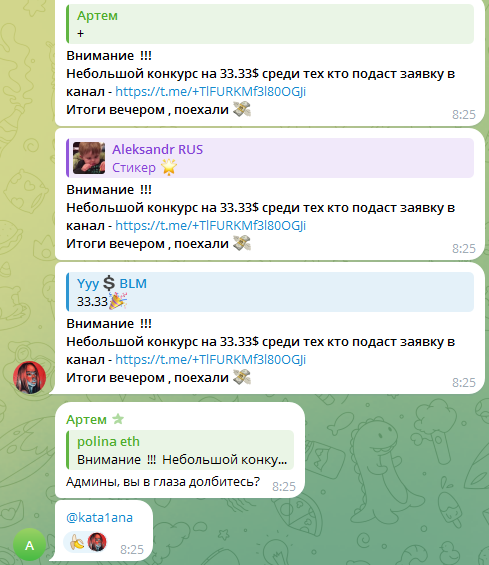This screenshot has height=565, width=489.
Task: Click the party popper emoji after 33.33
Action: [x=118, y=301]
